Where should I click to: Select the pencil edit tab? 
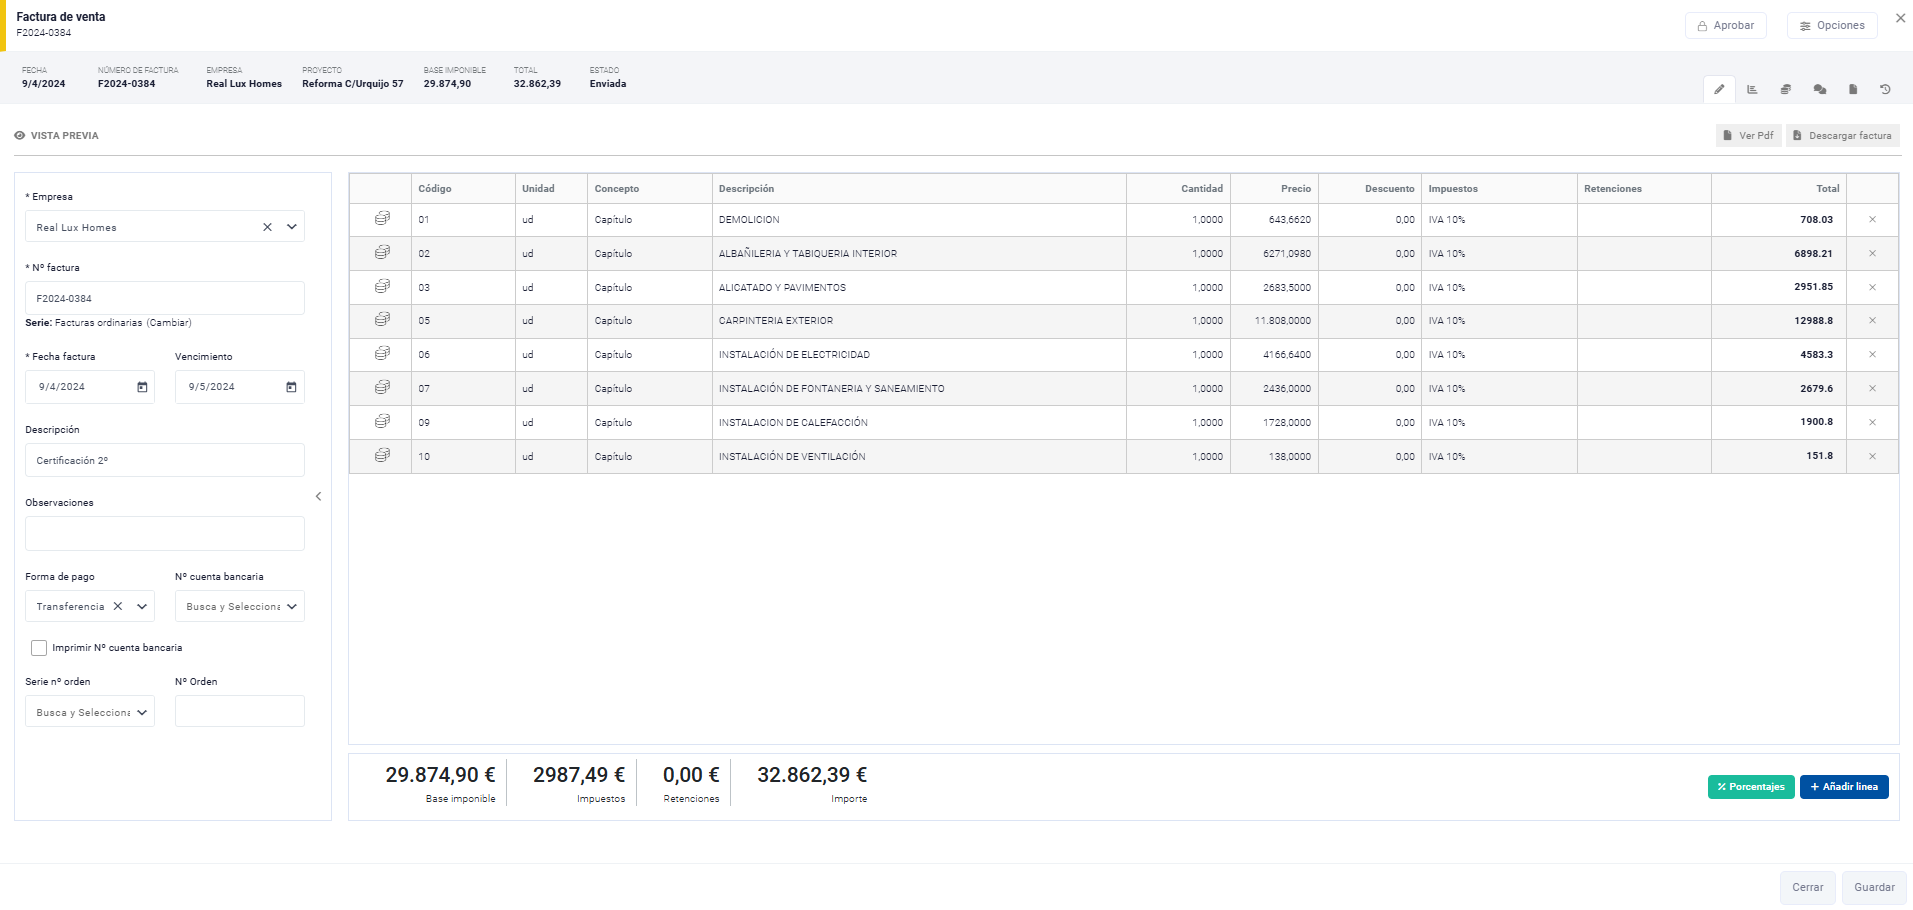(x=1719, y=89)
